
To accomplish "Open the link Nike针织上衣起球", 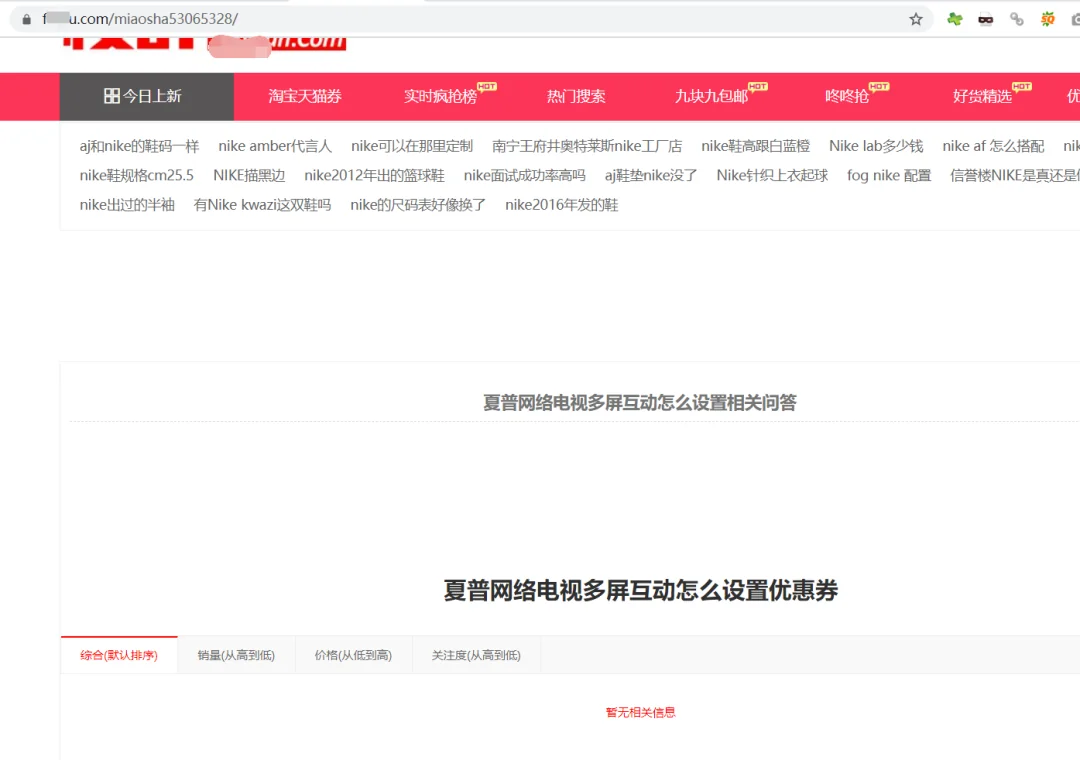I will pos(772,176).
